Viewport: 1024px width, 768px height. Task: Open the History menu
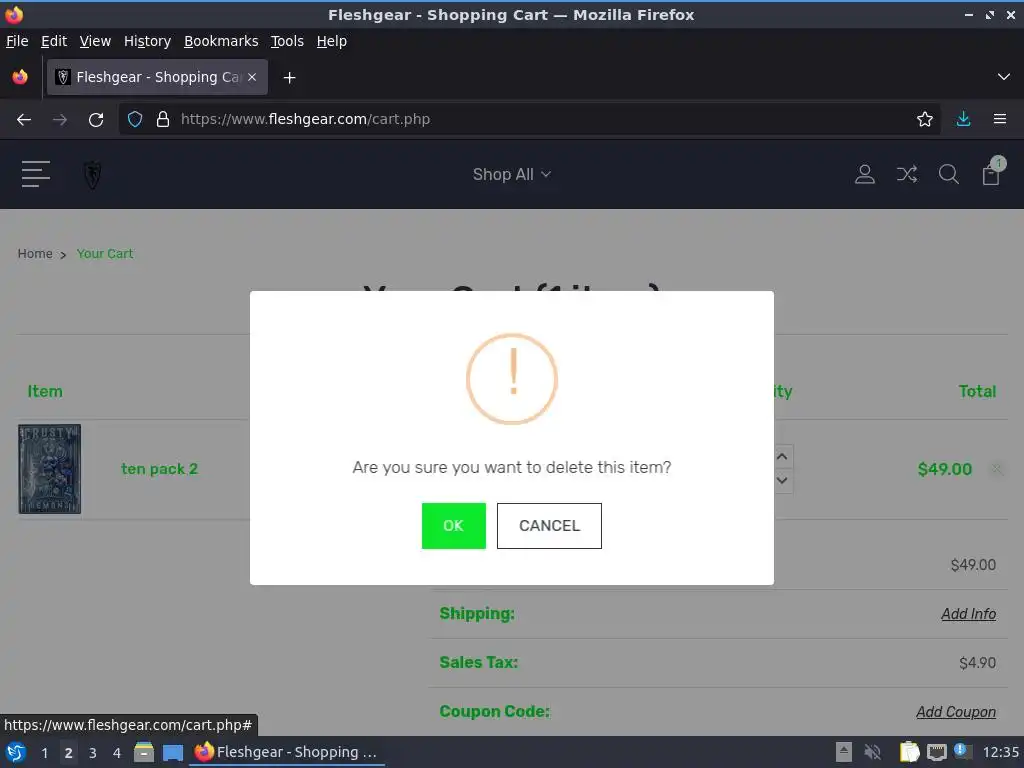click(147, 41)
